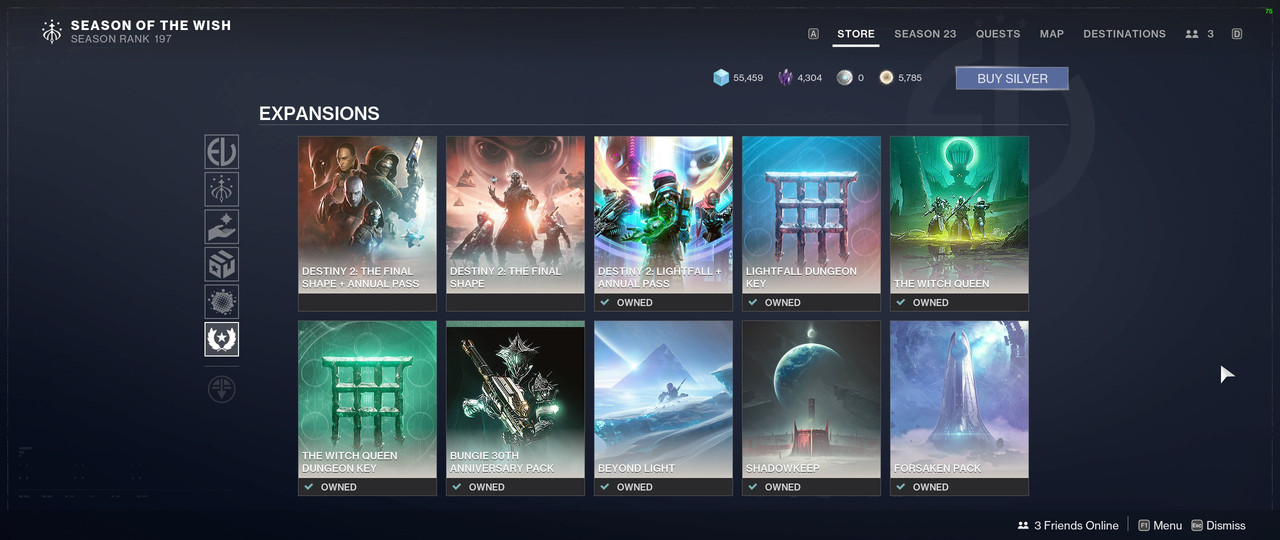Click the Season Rank 197 text
Screen dimensions: 1280x540
tap(121, 39)
